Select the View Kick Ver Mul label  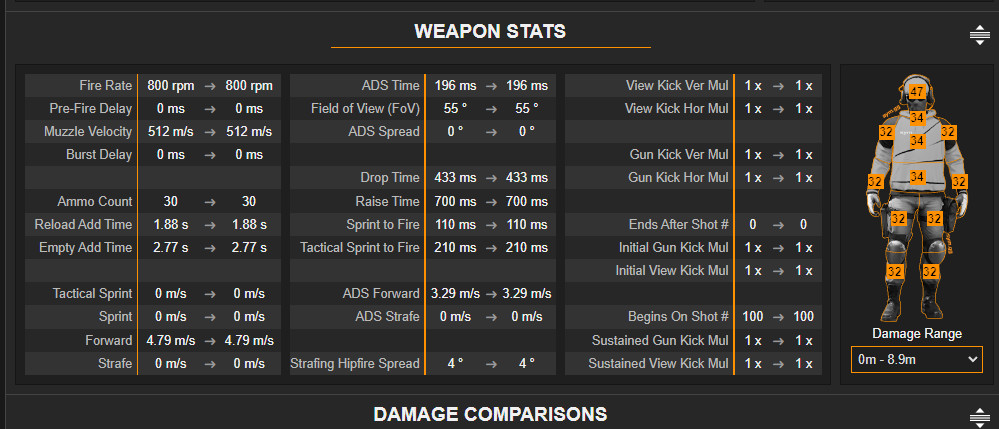click(677, 86)
